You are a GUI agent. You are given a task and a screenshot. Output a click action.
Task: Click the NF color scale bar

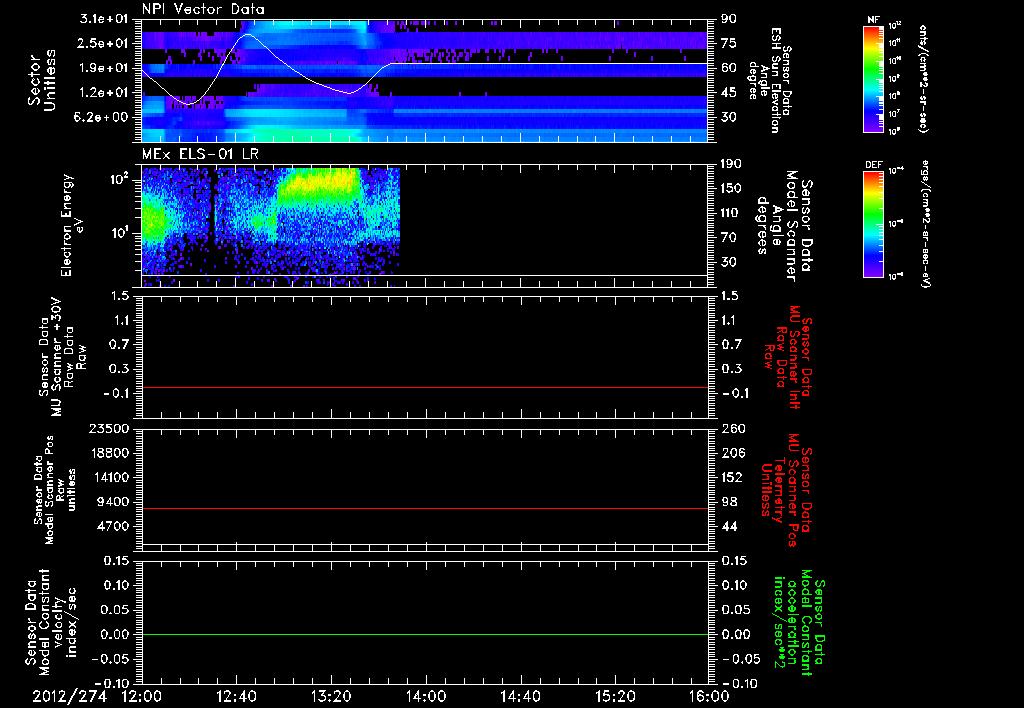pos(874,79)
